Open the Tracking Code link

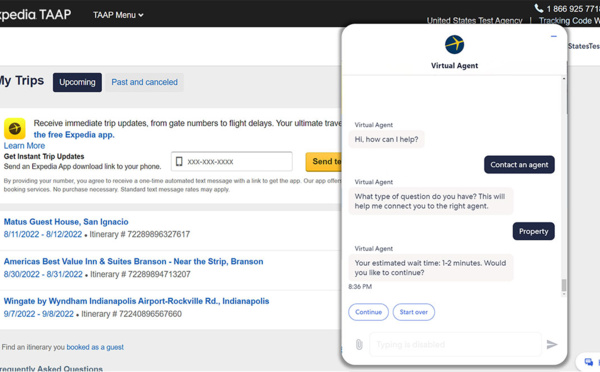click(569, 21)
